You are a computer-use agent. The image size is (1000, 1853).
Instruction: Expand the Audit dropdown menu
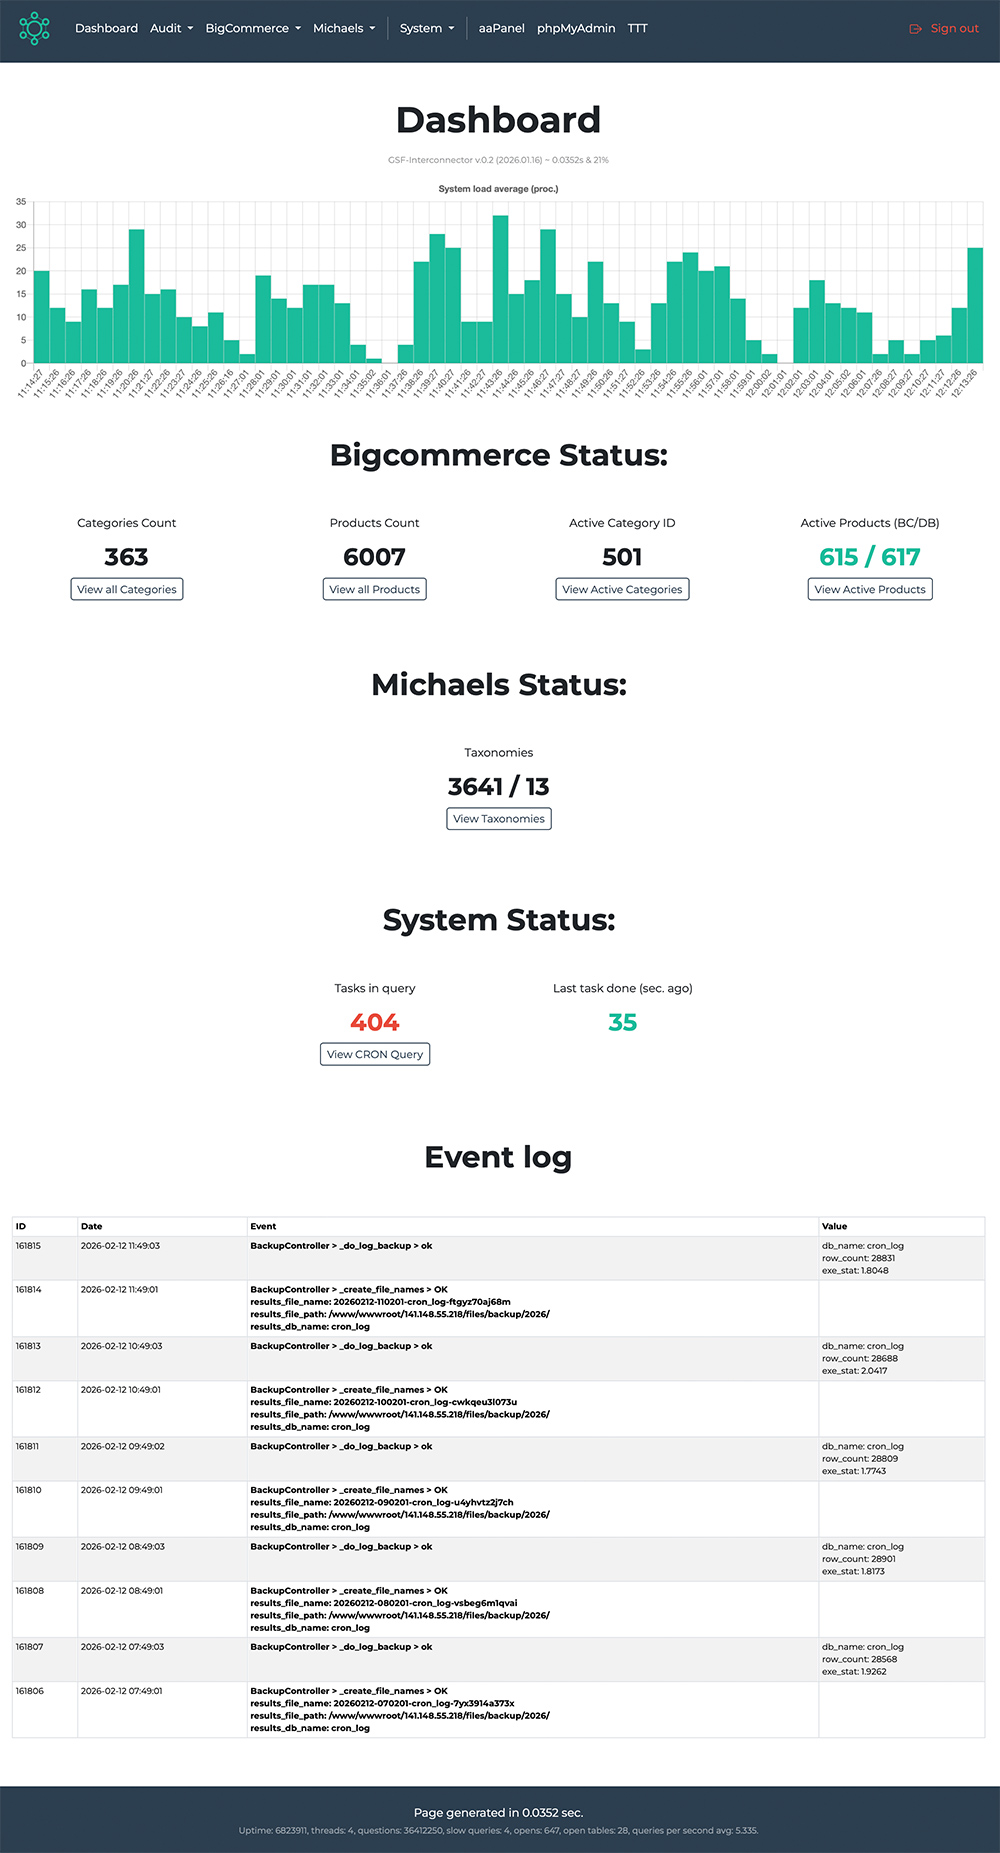point(171,28)
